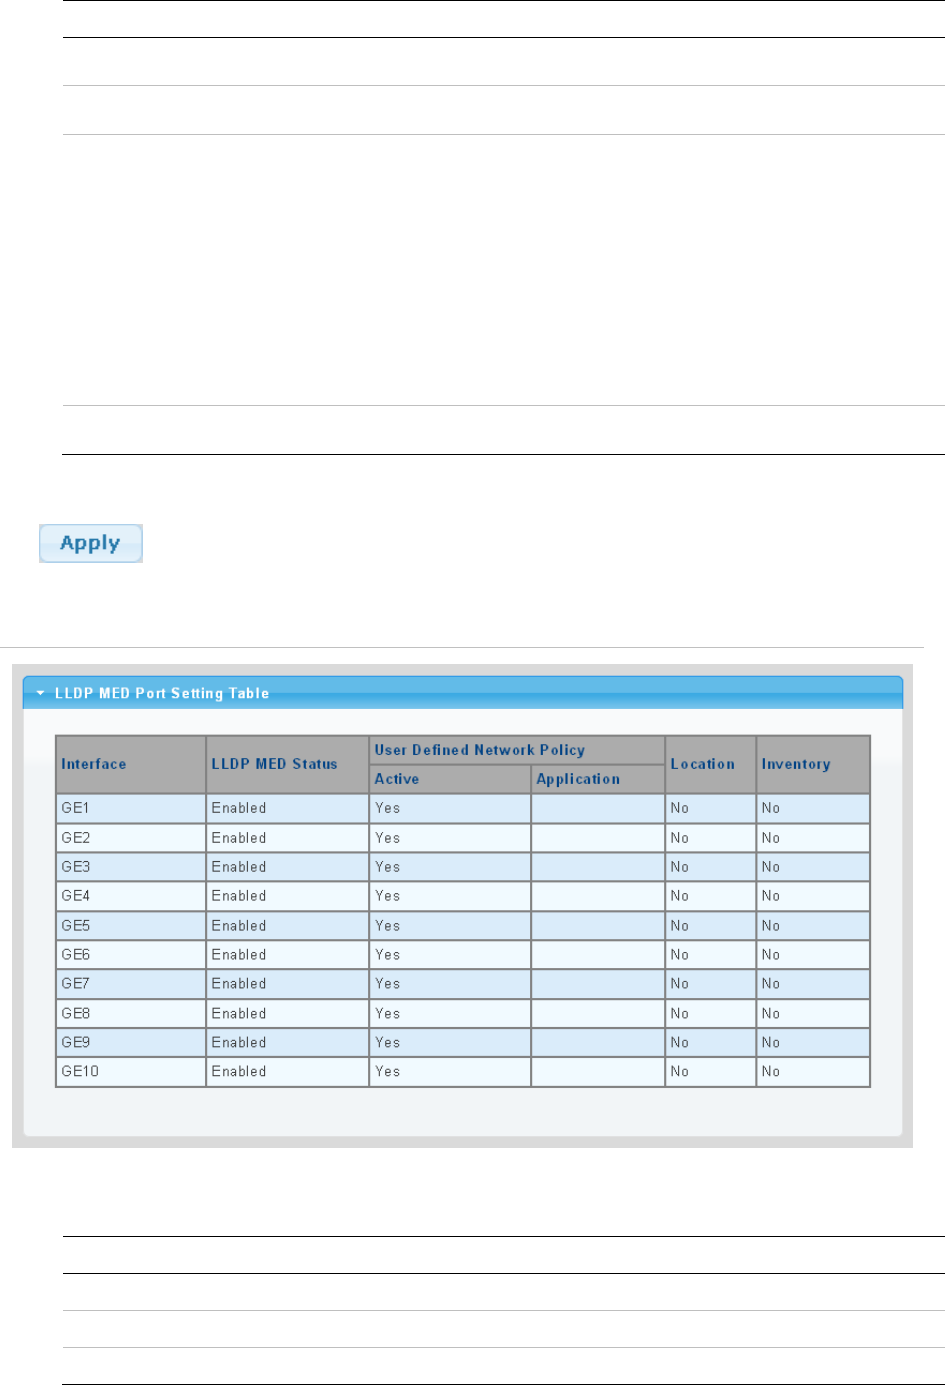Click Inventory No value in GE8 row
Image resolution: width=945 pixels, height=1385 pixels.
pyautogui.click(x=771, y=1013)
